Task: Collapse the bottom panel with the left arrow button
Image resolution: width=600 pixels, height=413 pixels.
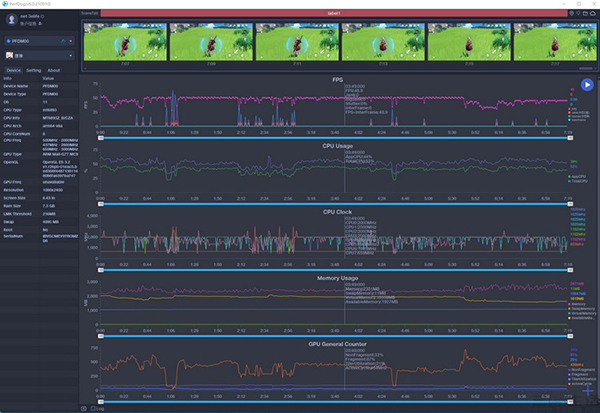Action: [x=83, y=408]
